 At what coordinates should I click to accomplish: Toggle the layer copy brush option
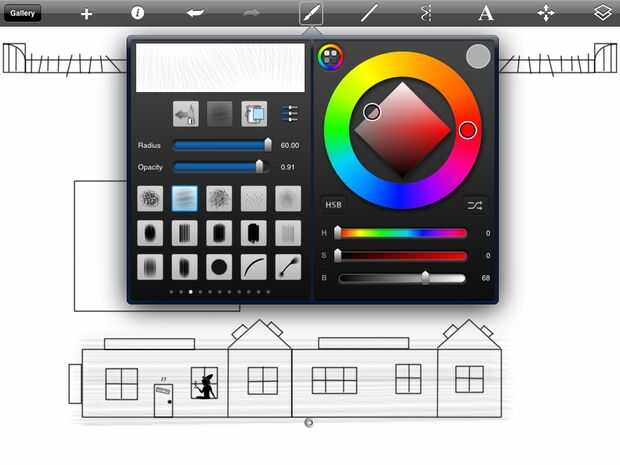click(x=254, y=114)
